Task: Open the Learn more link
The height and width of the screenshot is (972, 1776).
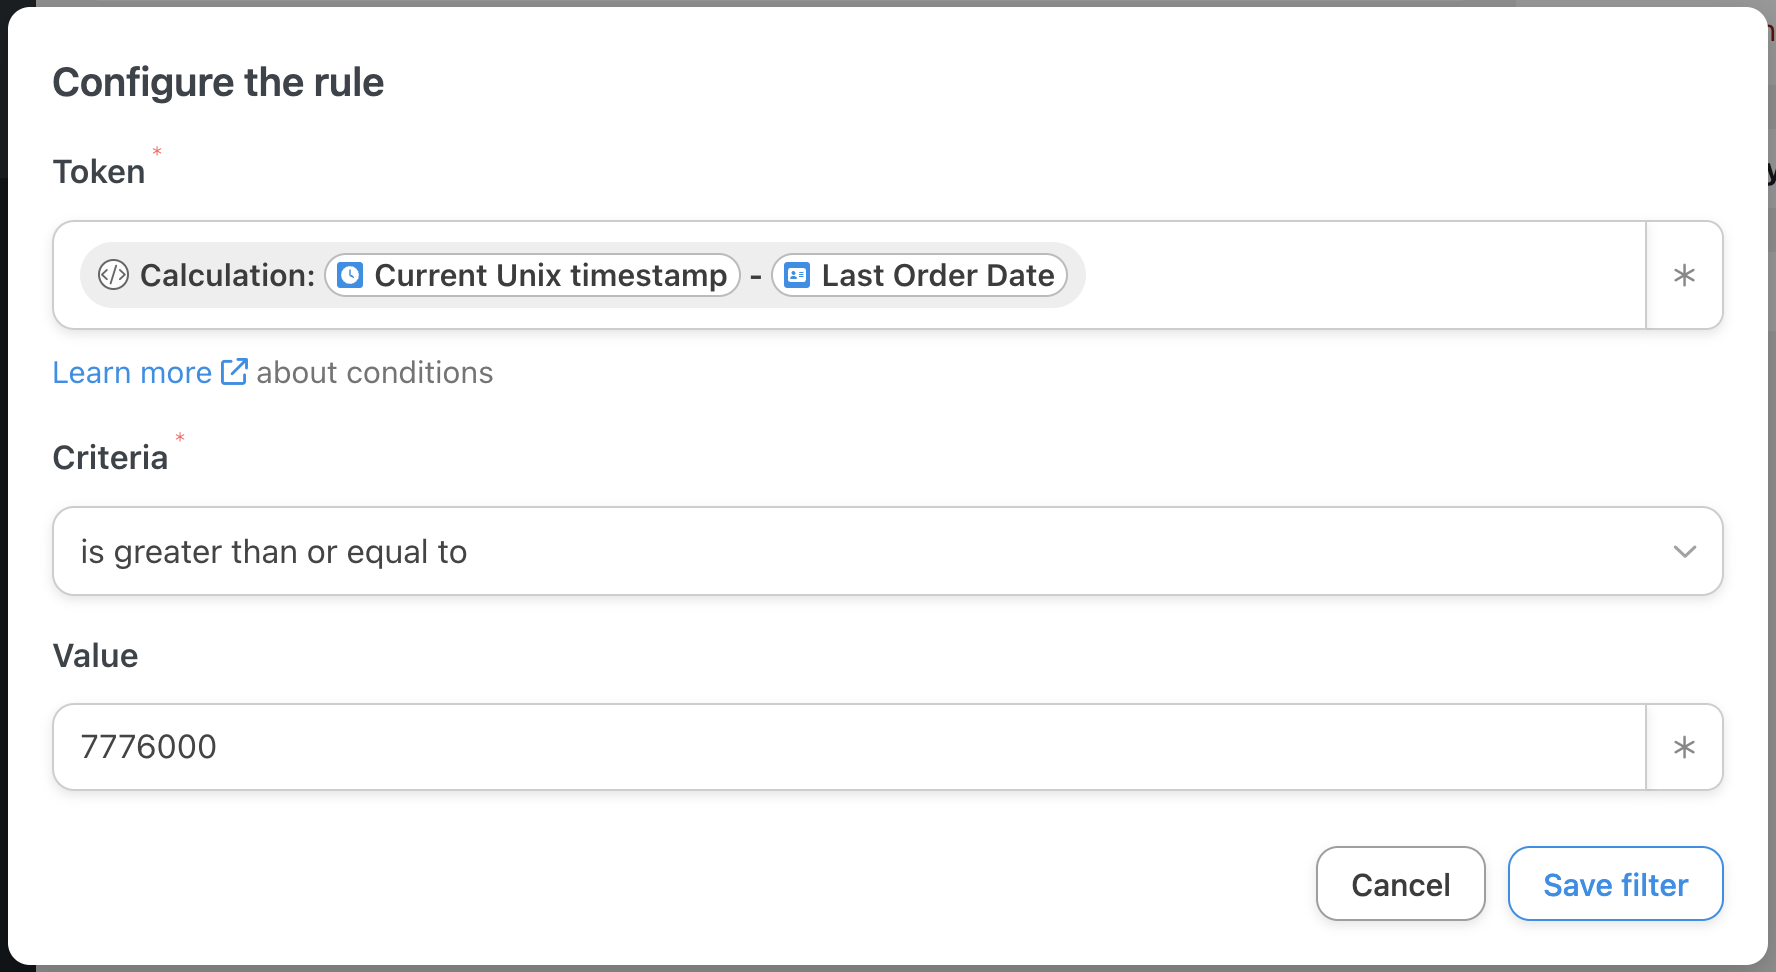Action: coord(132,372)
